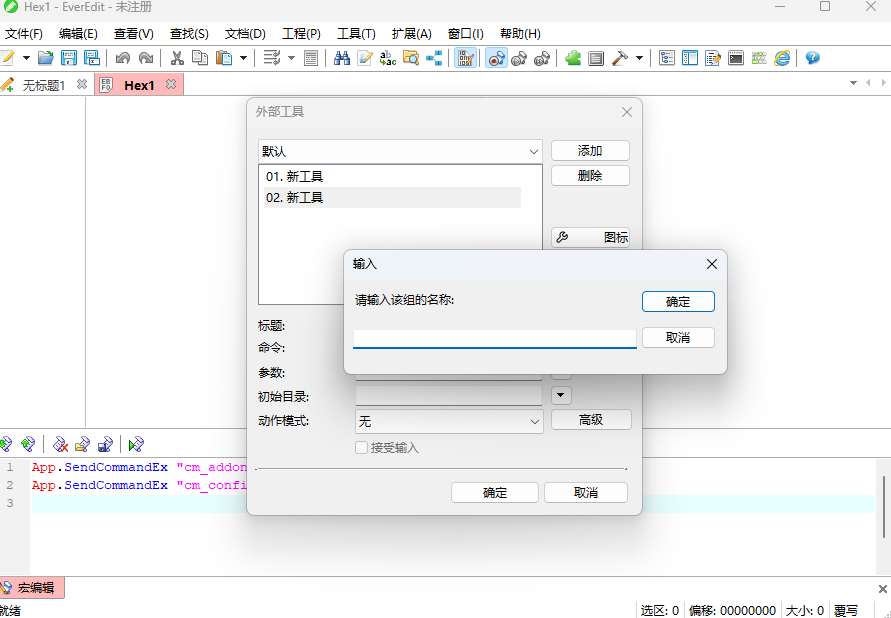Click the Open File folder icon
Viewport: 891px width, 618px height.
point(45,58)
